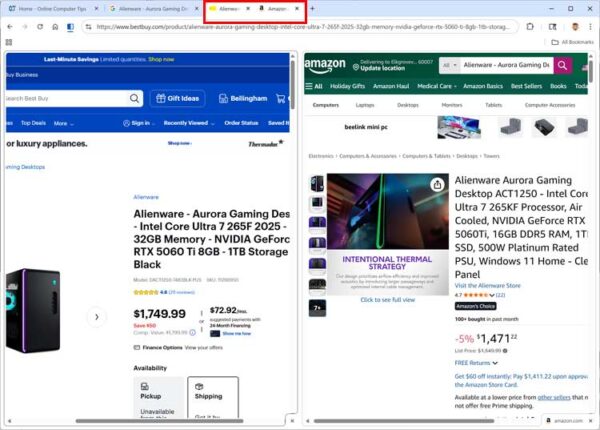Share the Amazon product image with the share icon

(437, 185)
